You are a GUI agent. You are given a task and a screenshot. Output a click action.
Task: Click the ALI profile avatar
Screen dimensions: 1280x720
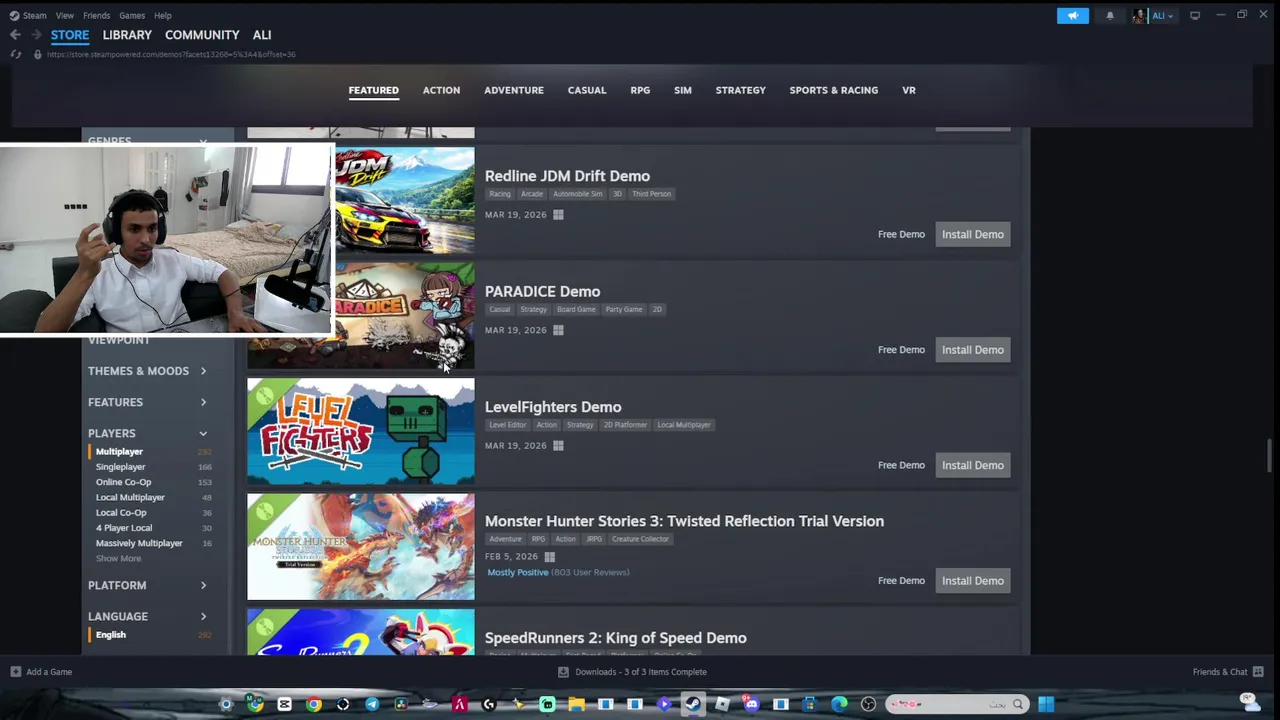1139,15
